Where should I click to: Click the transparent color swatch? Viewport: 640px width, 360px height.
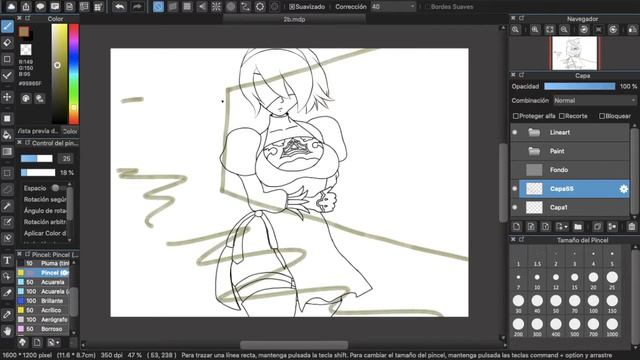[26, 50]
